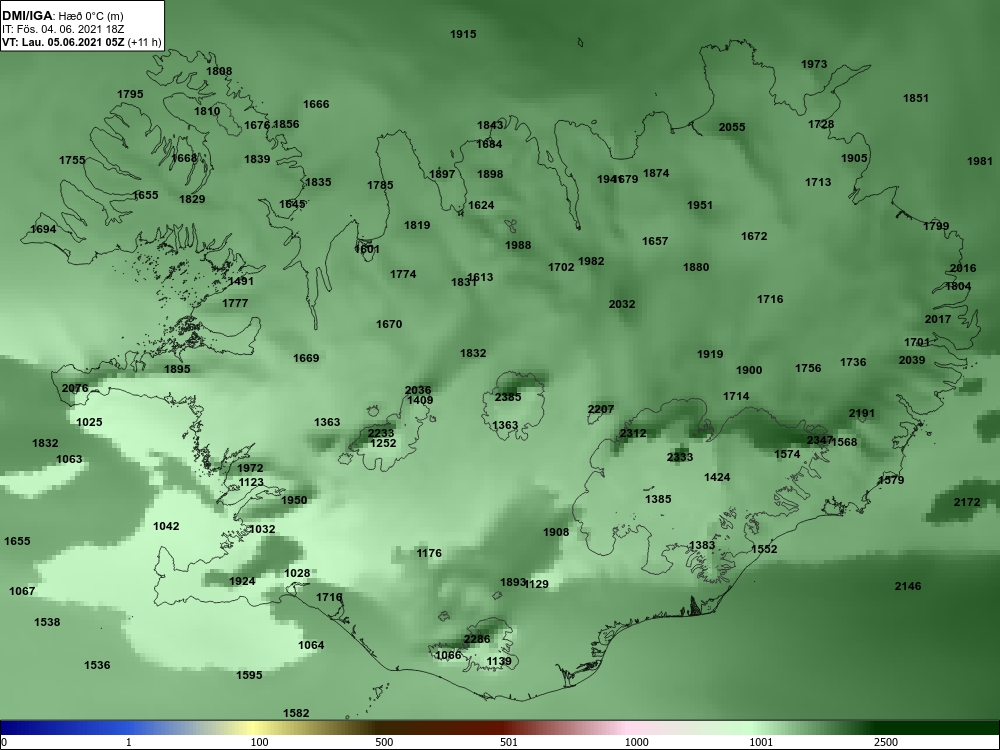Click the 1694 value on the western tip
This screenshot has width=1000, height=750.
[43, 230]
